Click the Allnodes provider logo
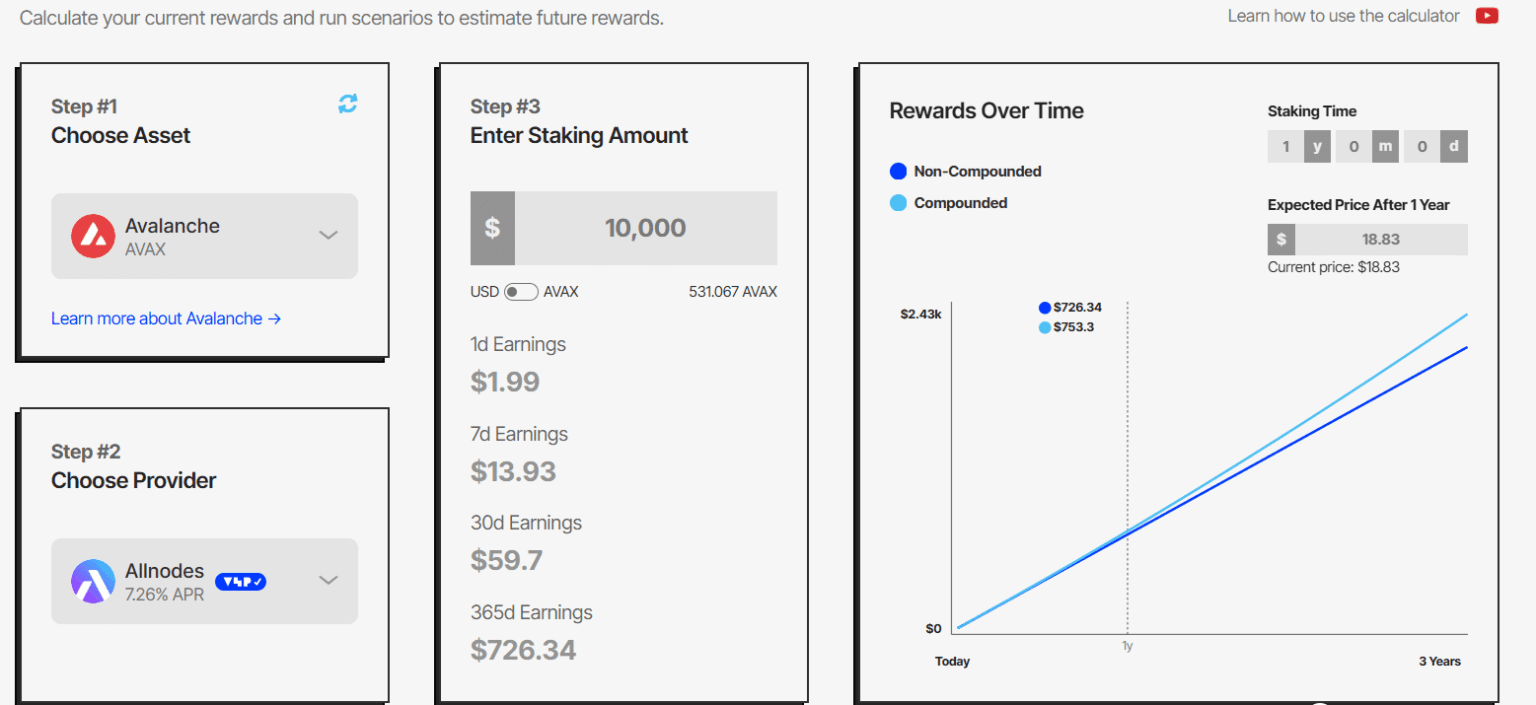Viewport: 1536px width, 705px height. 93,581
